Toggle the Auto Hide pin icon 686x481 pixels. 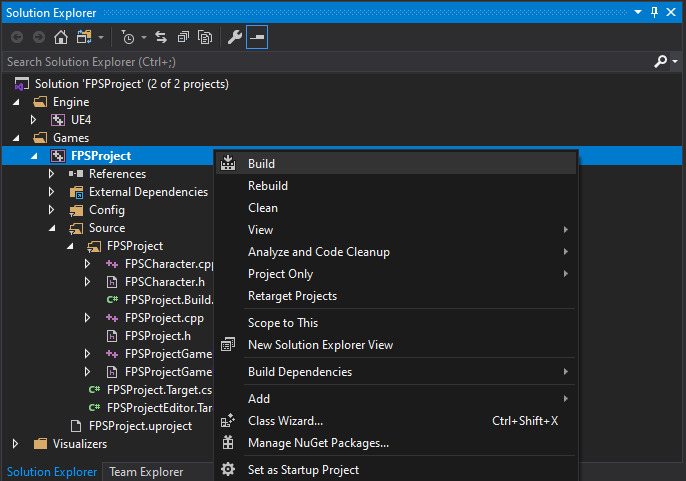click(x=654, y=12)
